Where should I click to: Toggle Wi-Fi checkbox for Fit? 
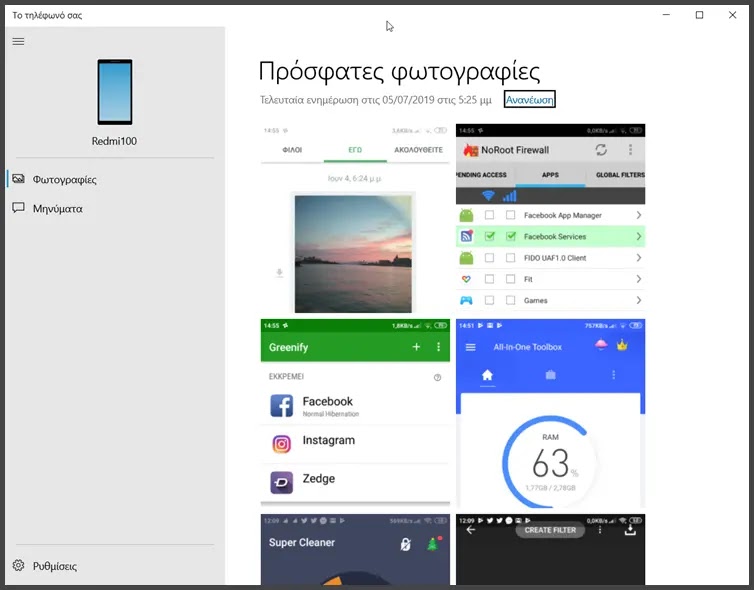pos(489,279)
